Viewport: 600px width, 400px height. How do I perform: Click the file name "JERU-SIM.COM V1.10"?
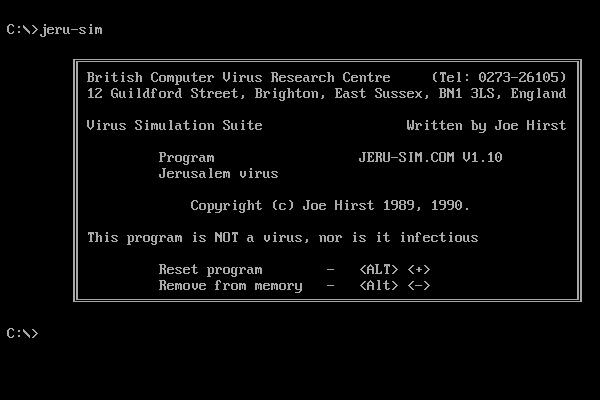[x=430, y=157]
